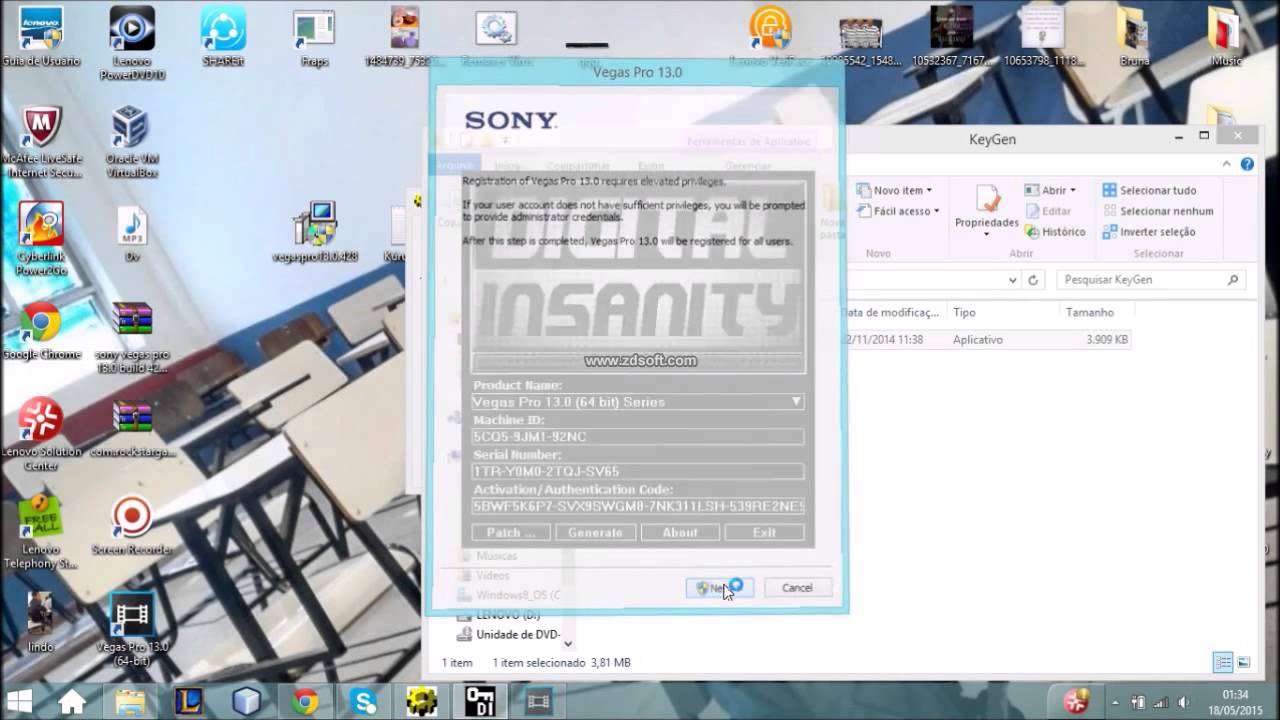
Task: Click Generate button in keygen
Action: [595, 532]
